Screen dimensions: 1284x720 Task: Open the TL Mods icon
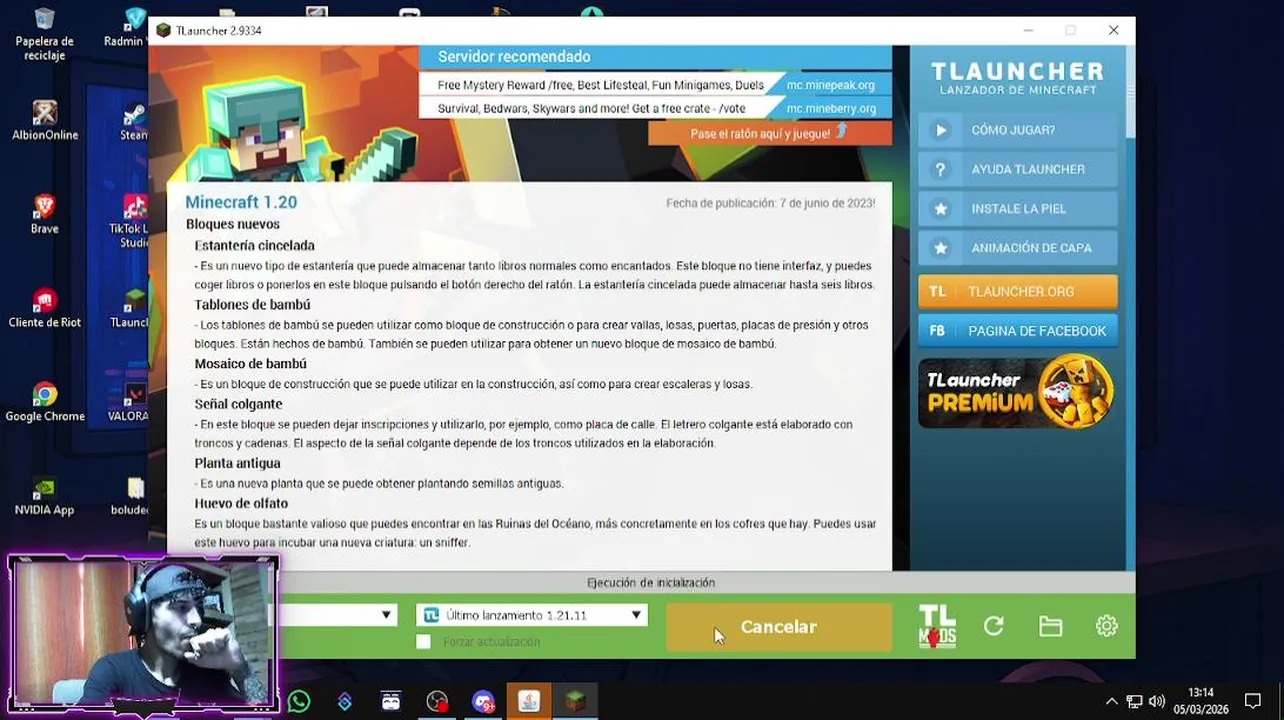pyautogui.click(x=937, y=626)
